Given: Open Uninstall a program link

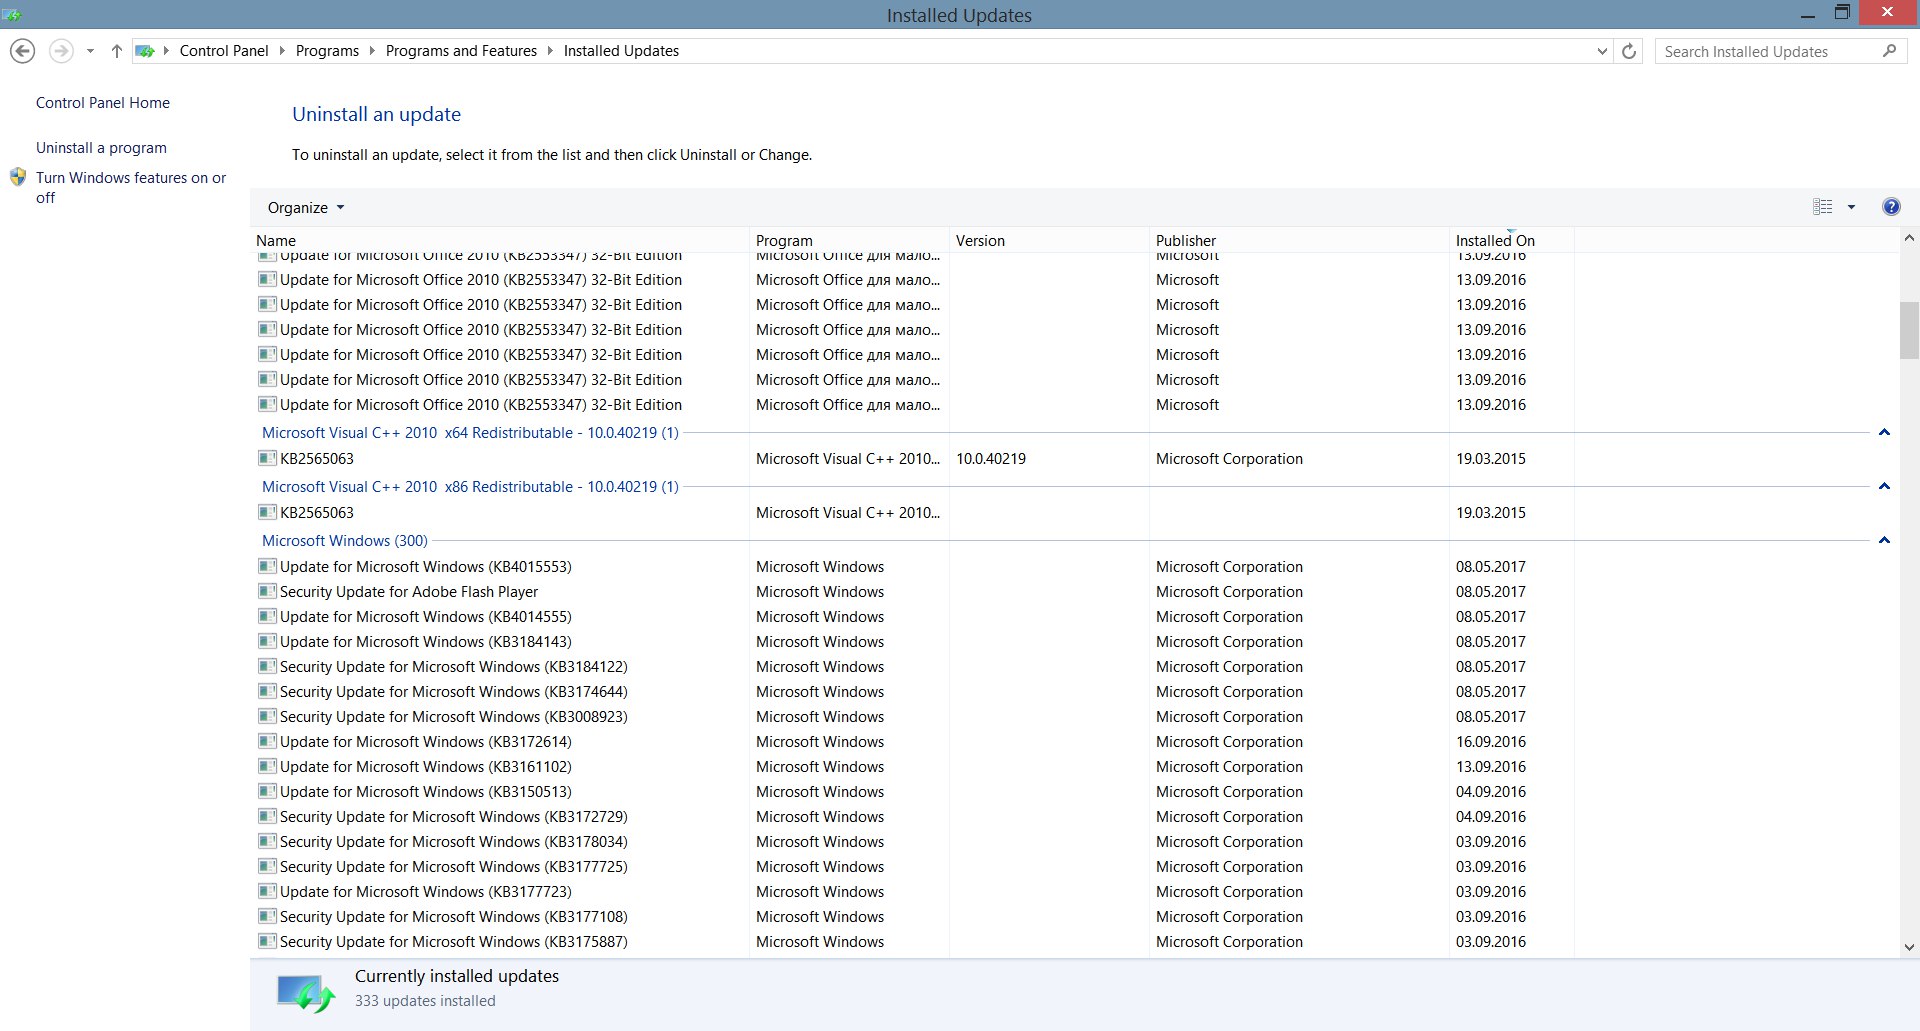Looking at the screenshot, I should click(x=101, y=148).
